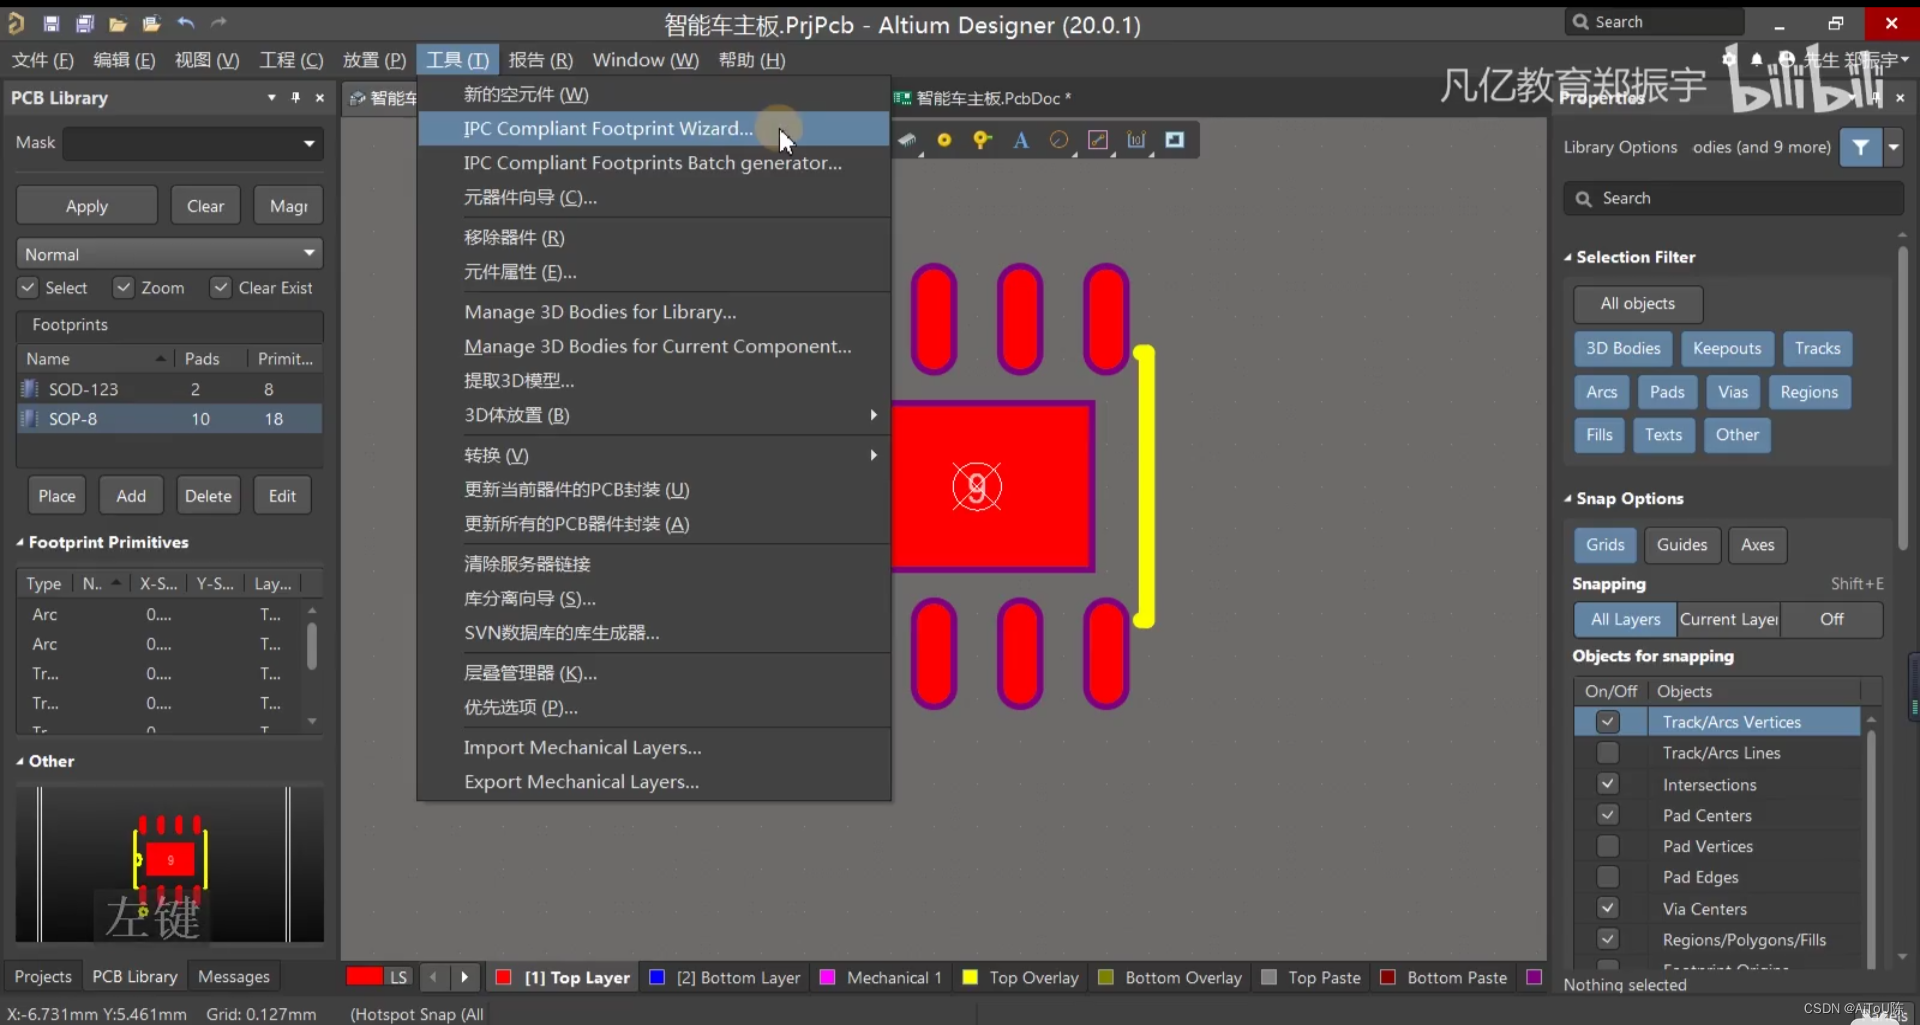Toggle the Clear Exist checkbox
The height and width of the screenshot is (1025, 1920).
pos(220,287)
